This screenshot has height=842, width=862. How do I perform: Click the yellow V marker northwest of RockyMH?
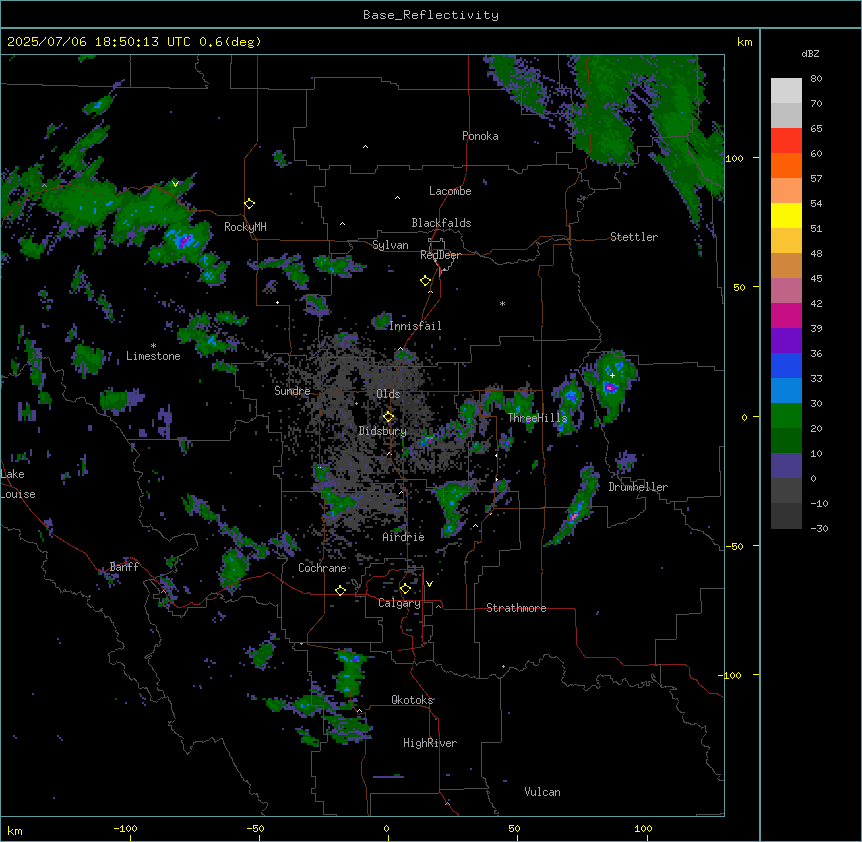tap(175, 184)
